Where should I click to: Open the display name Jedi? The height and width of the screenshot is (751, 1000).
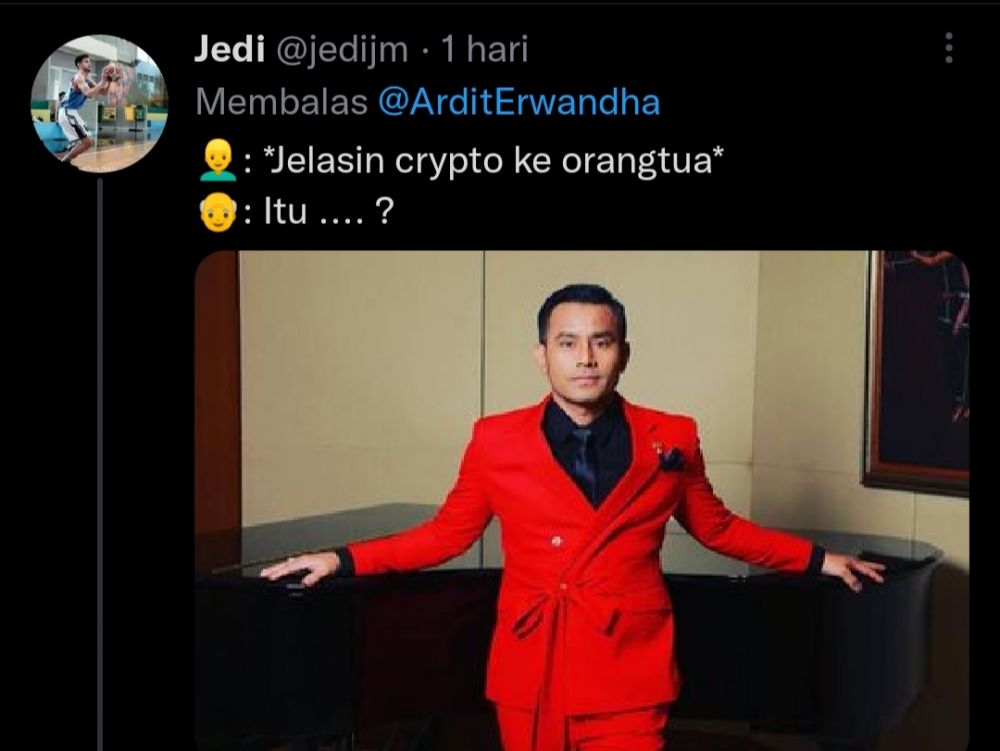tap(229, 49)
